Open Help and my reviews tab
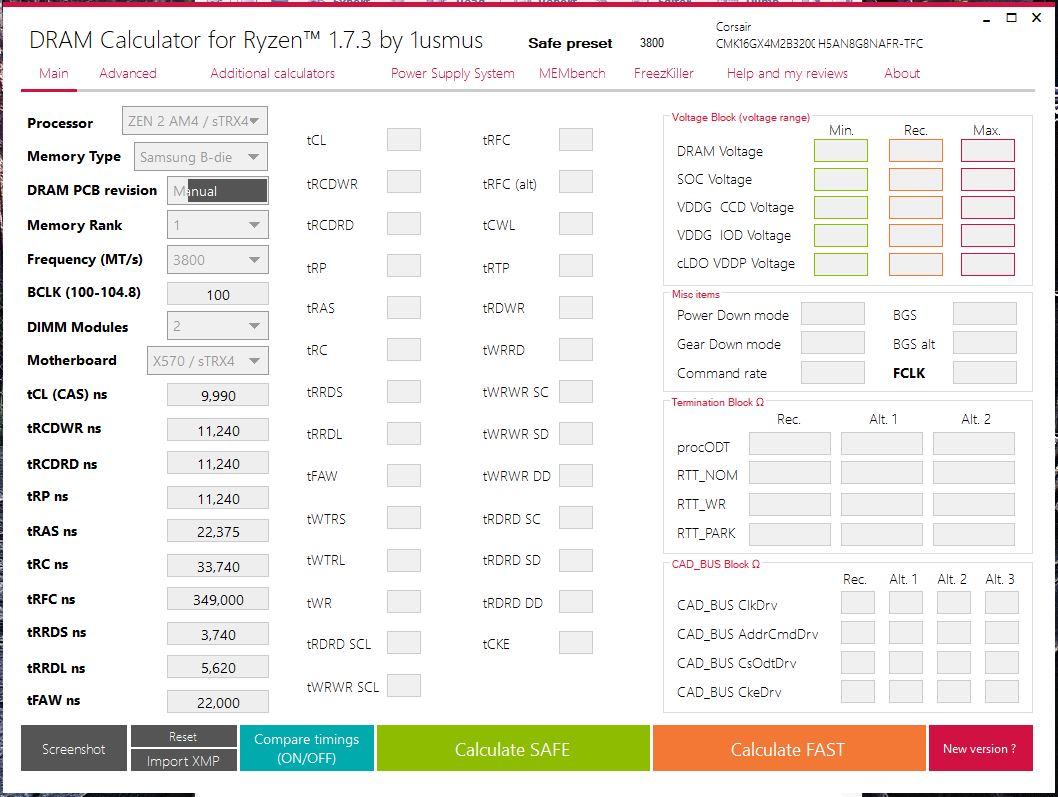 click(x=787, y=74)
